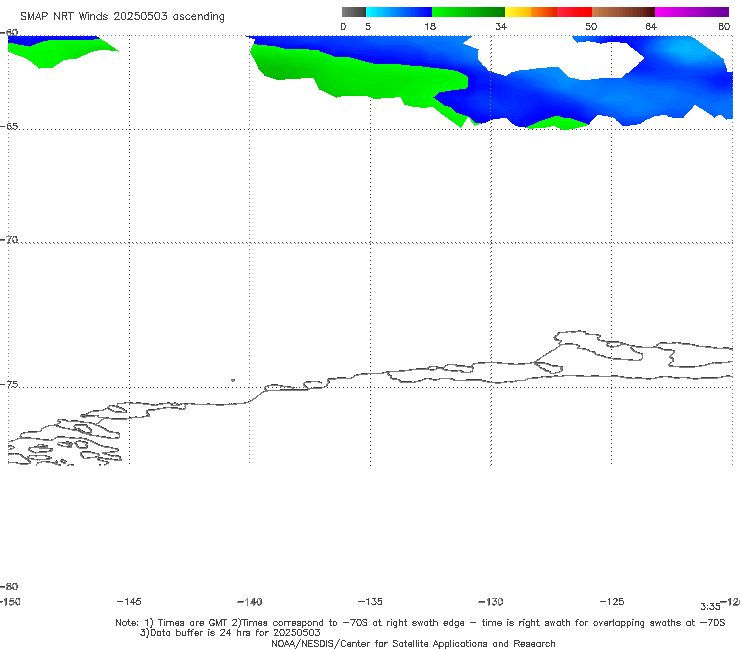
Task: Click the latitude label '-65'
Action: 9,126
